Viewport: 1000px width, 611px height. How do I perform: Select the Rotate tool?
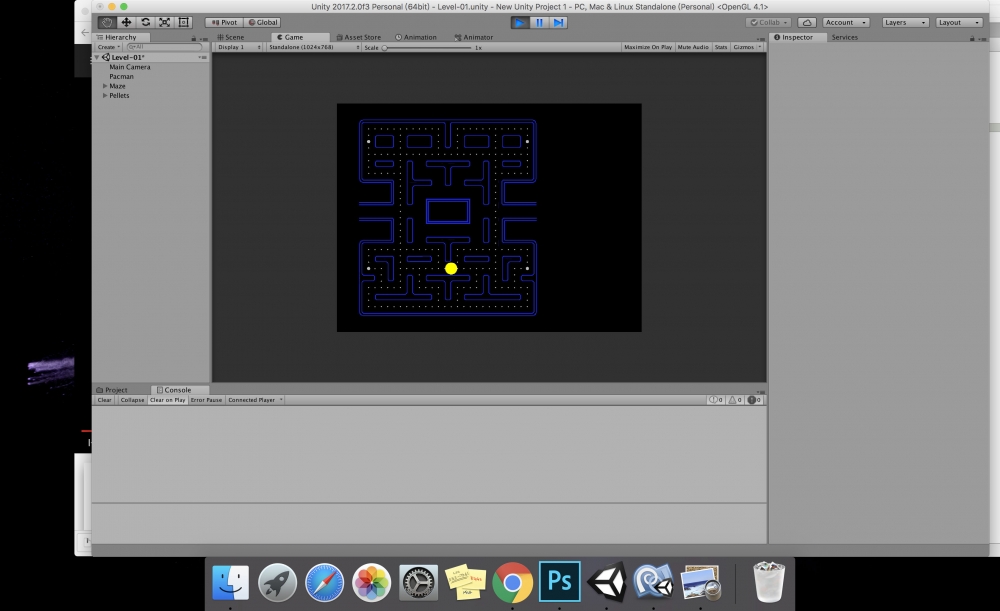(x=145, y=22)
